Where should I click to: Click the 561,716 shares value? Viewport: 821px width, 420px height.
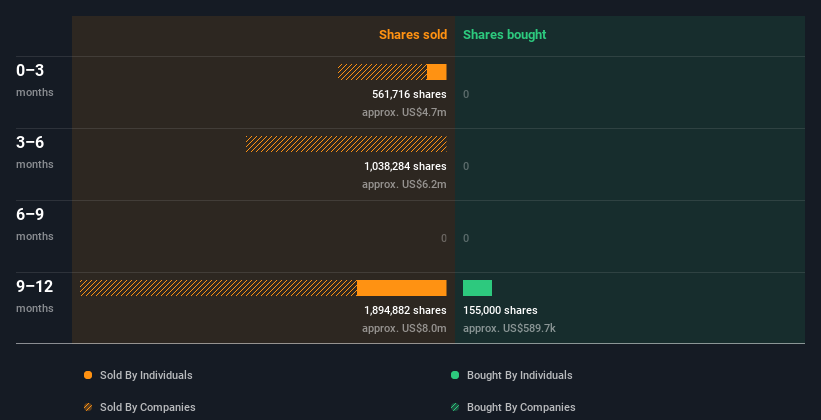409,94
